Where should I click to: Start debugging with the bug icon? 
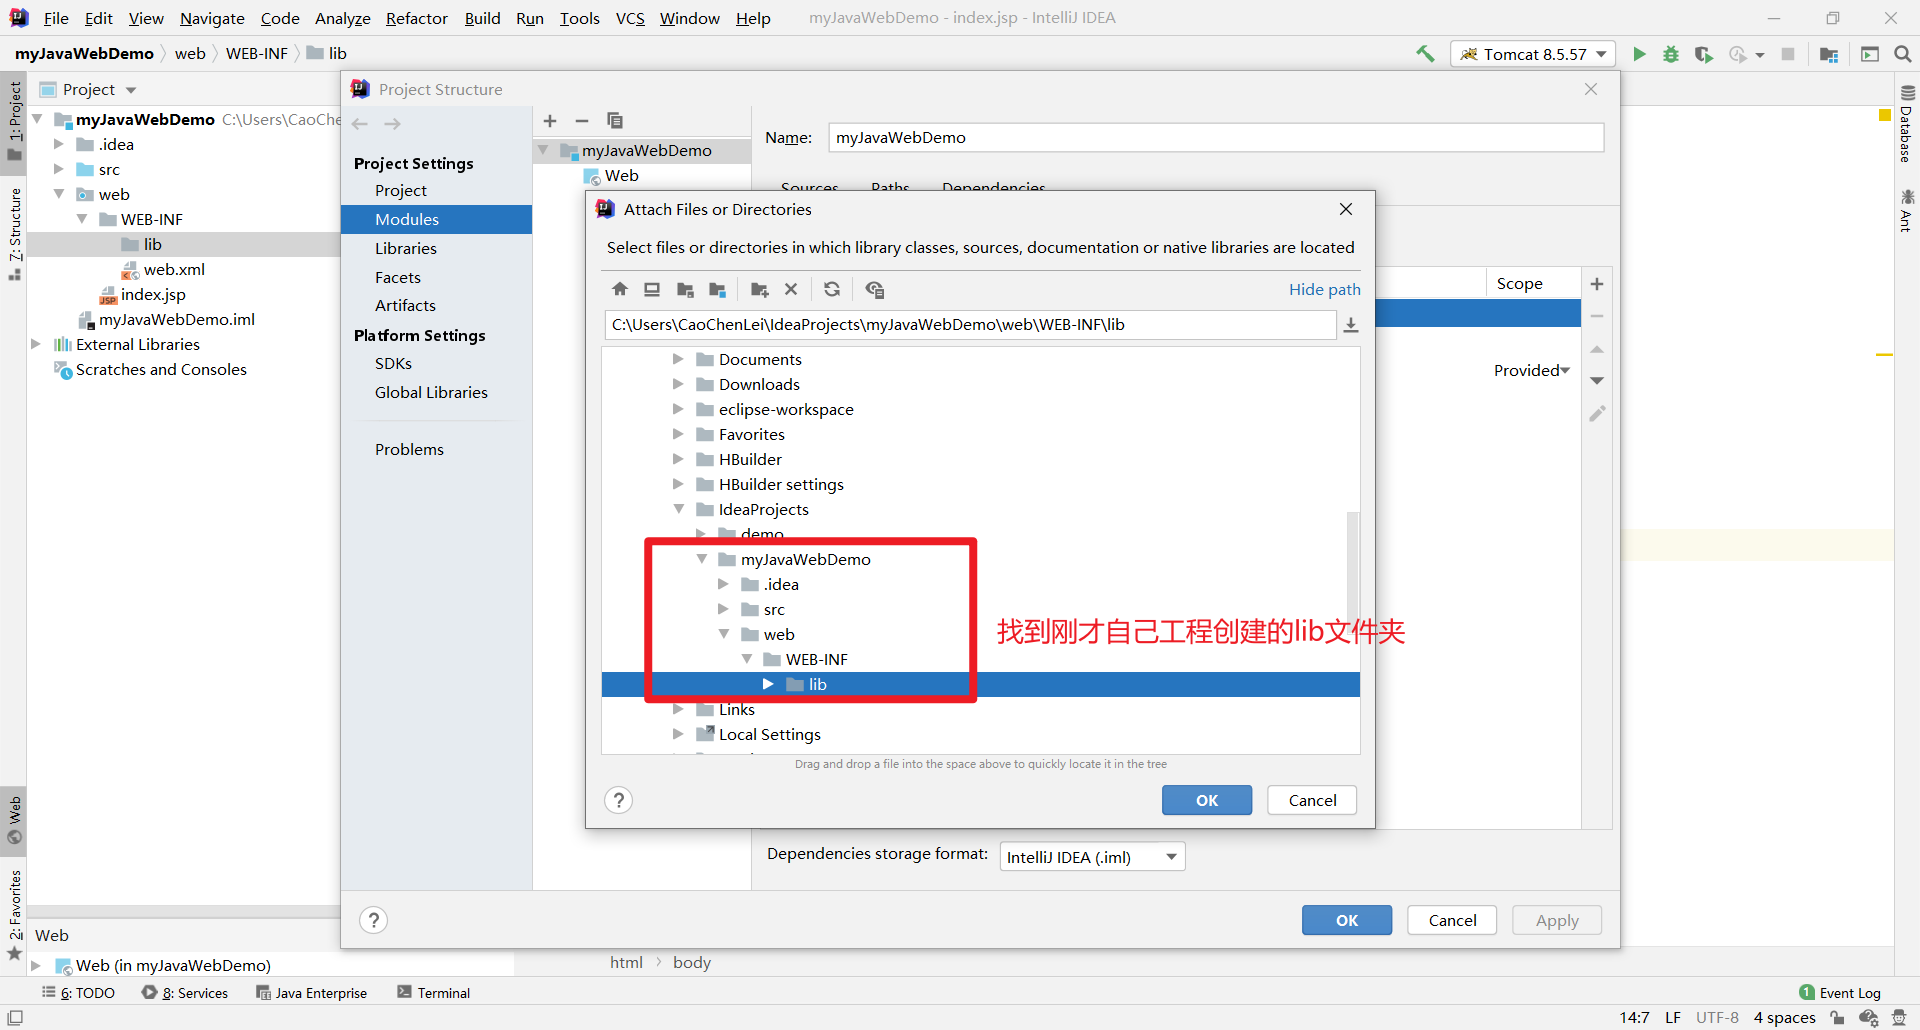[x=1671, y=54]
